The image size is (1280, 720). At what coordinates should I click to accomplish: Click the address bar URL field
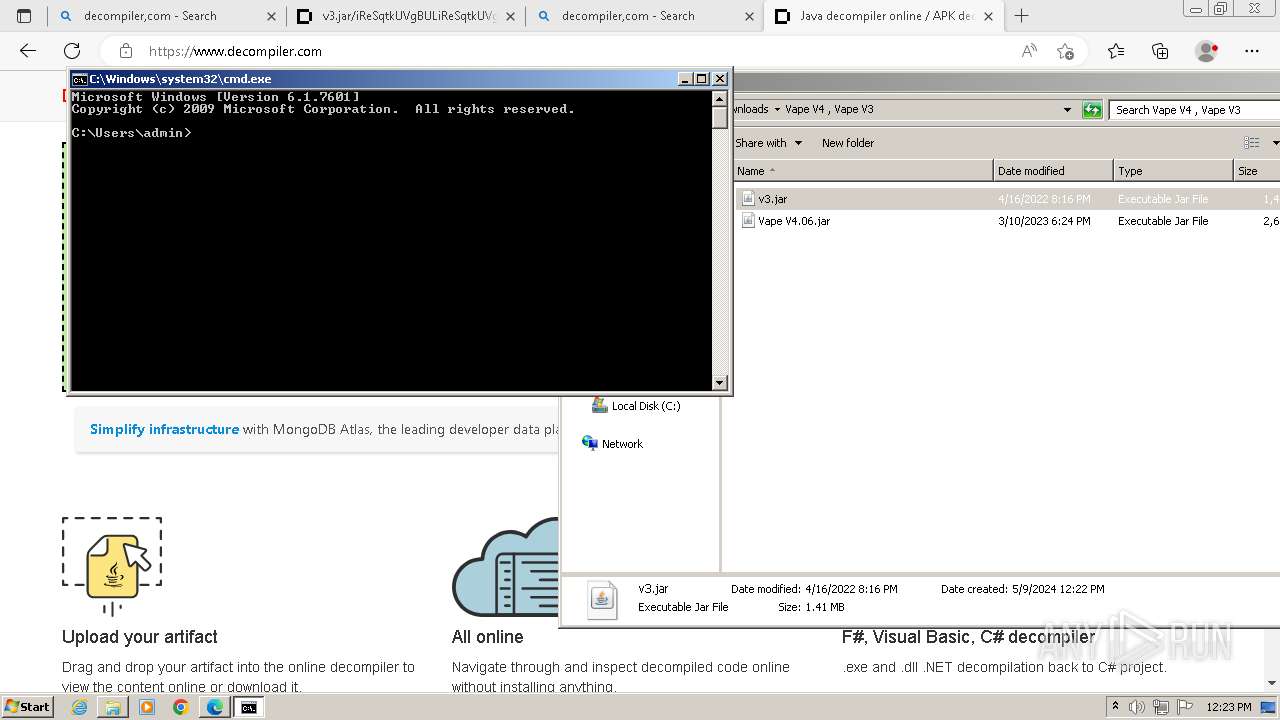click(575, 51)
